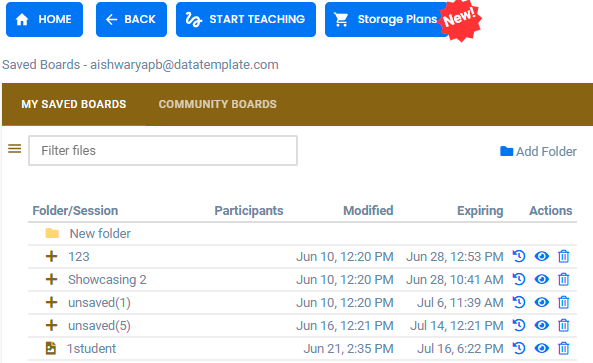Click expiry date Jul 14, 12:21 PM
The width and height of the screenshot is (593, 363).
point(457,326)
